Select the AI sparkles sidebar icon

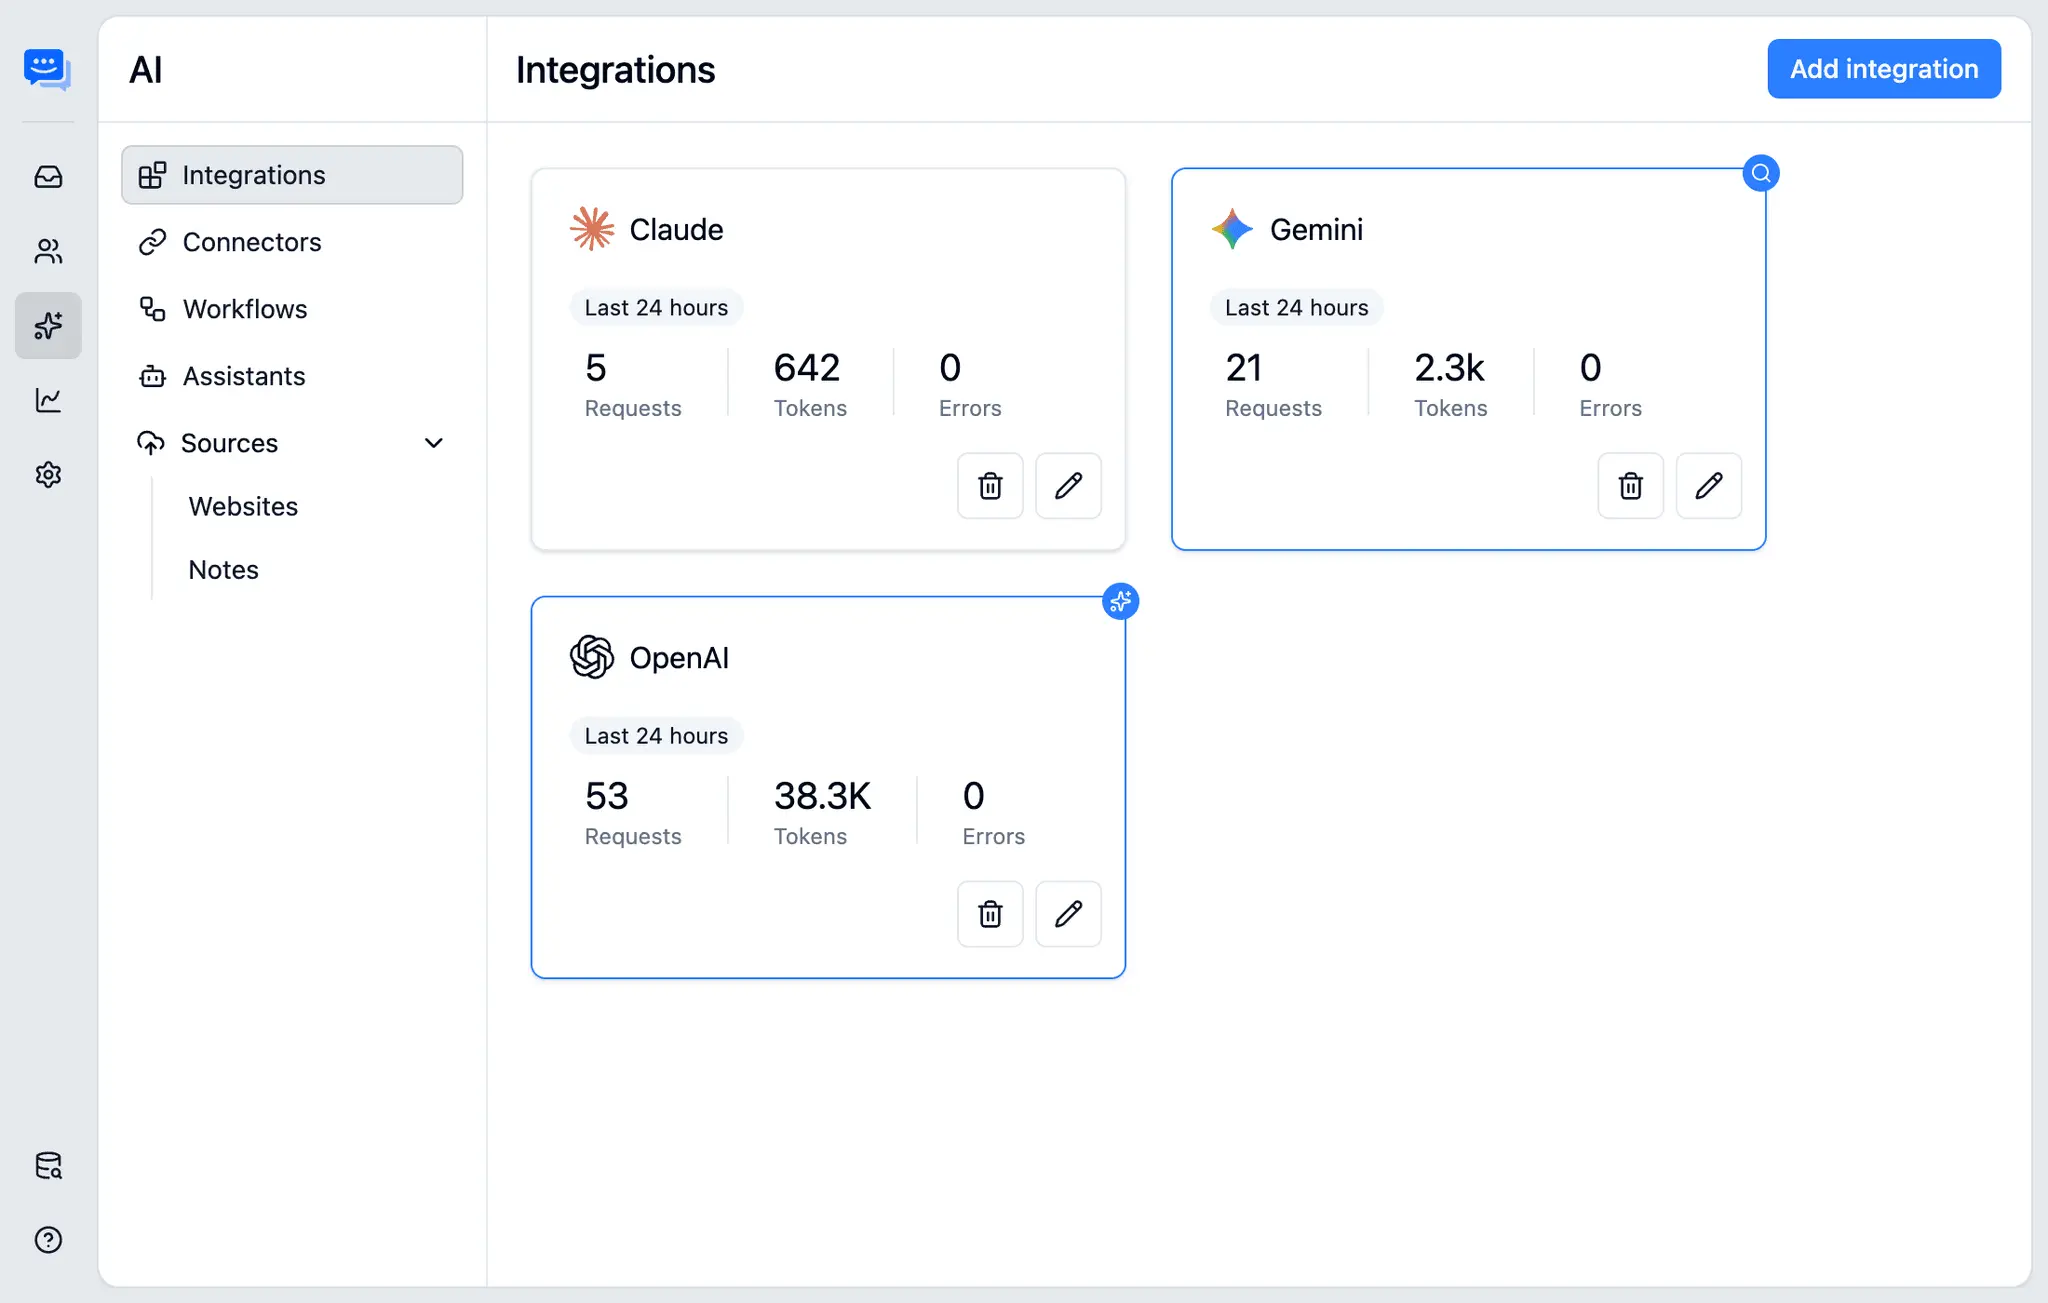48,325
